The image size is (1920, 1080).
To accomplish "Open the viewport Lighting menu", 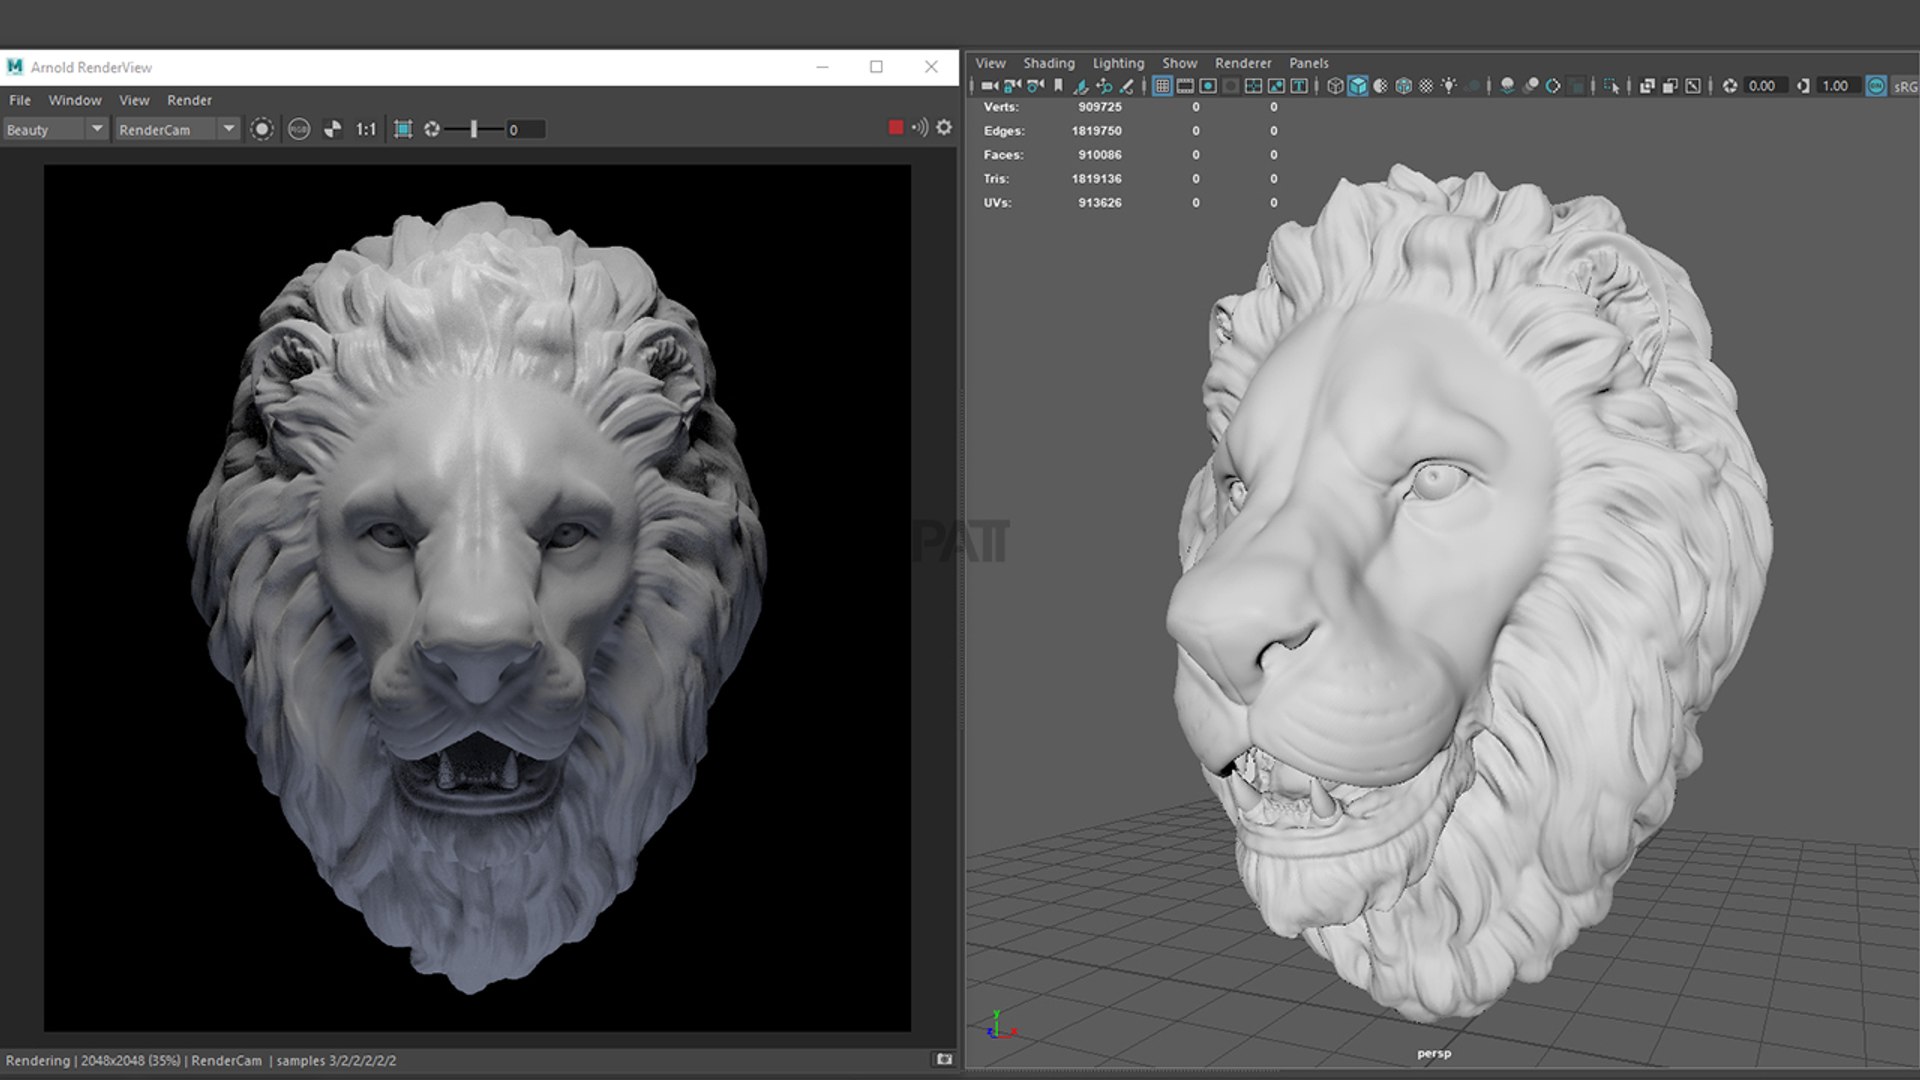I will point(1118,63).
